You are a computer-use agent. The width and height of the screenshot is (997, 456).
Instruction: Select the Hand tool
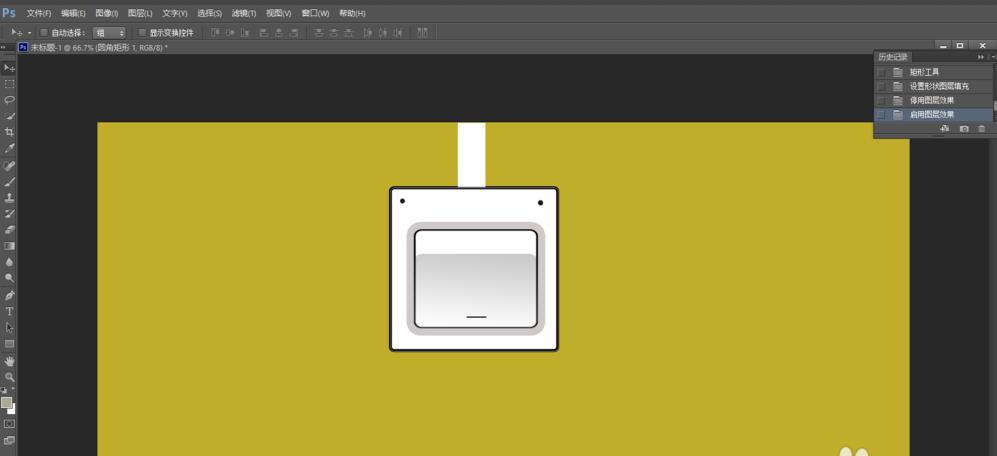point(9,360)
